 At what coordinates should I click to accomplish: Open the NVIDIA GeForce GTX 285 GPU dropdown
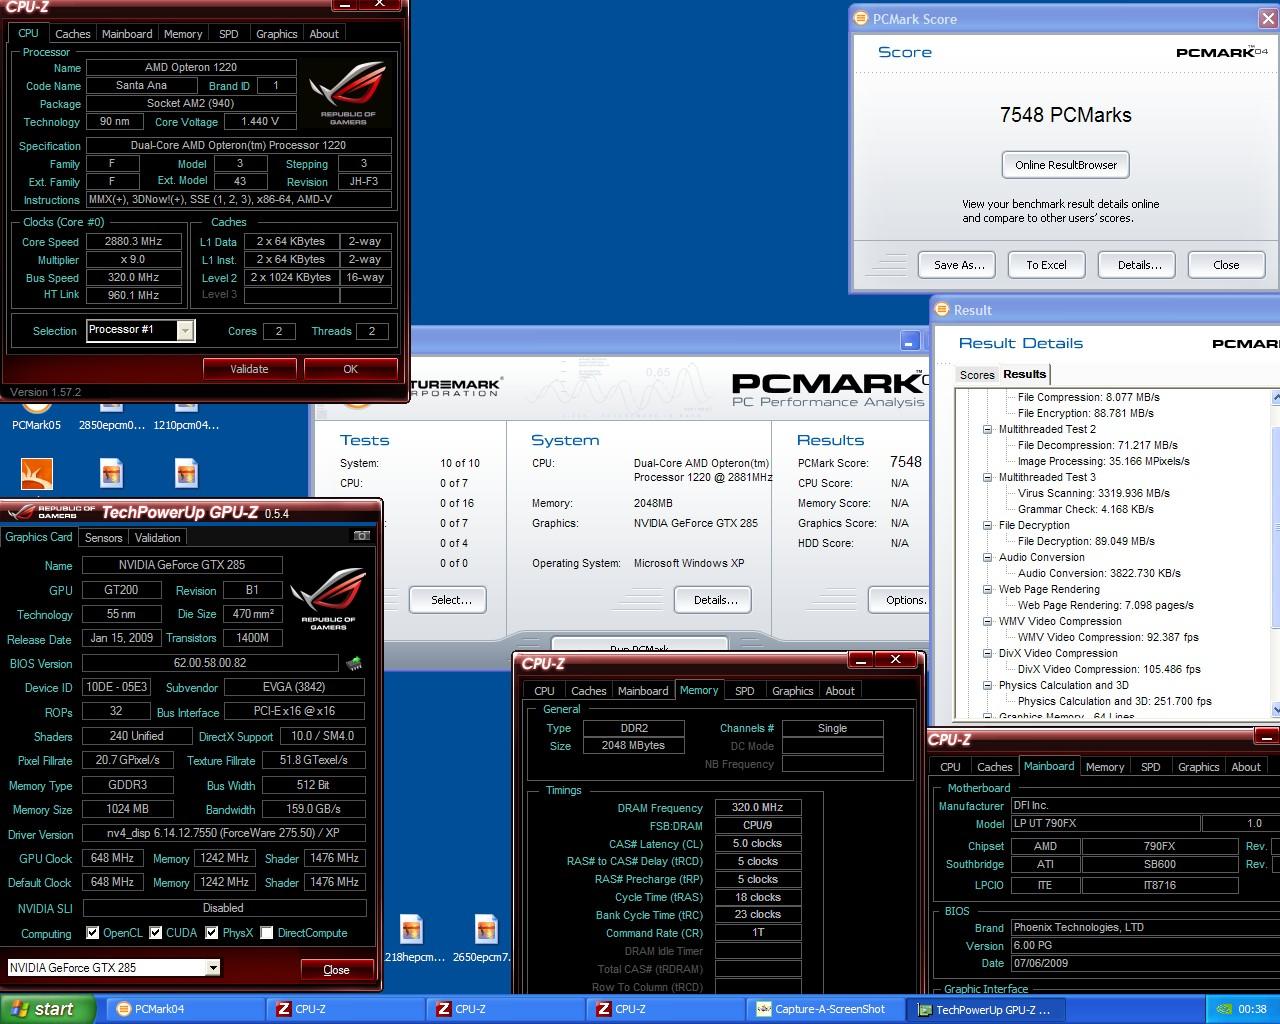point(213,968)
